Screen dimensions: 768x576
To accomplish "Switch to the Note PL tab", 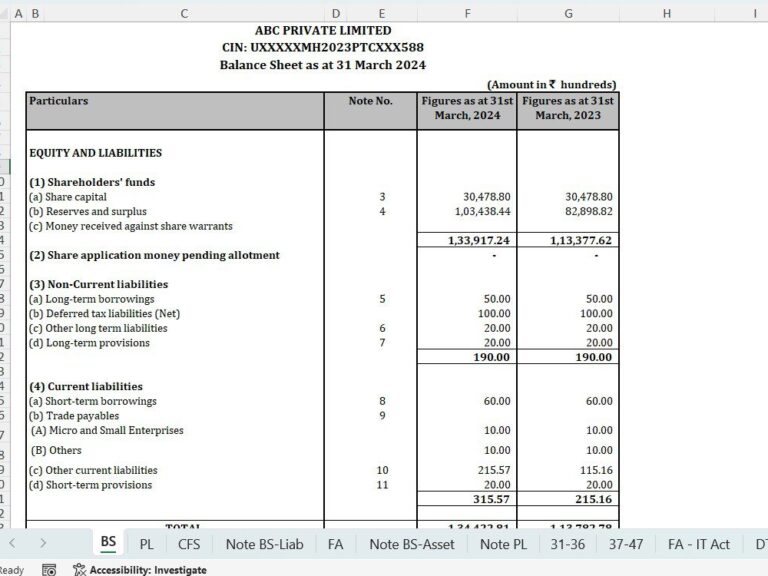I will click(x=503, y=544).
